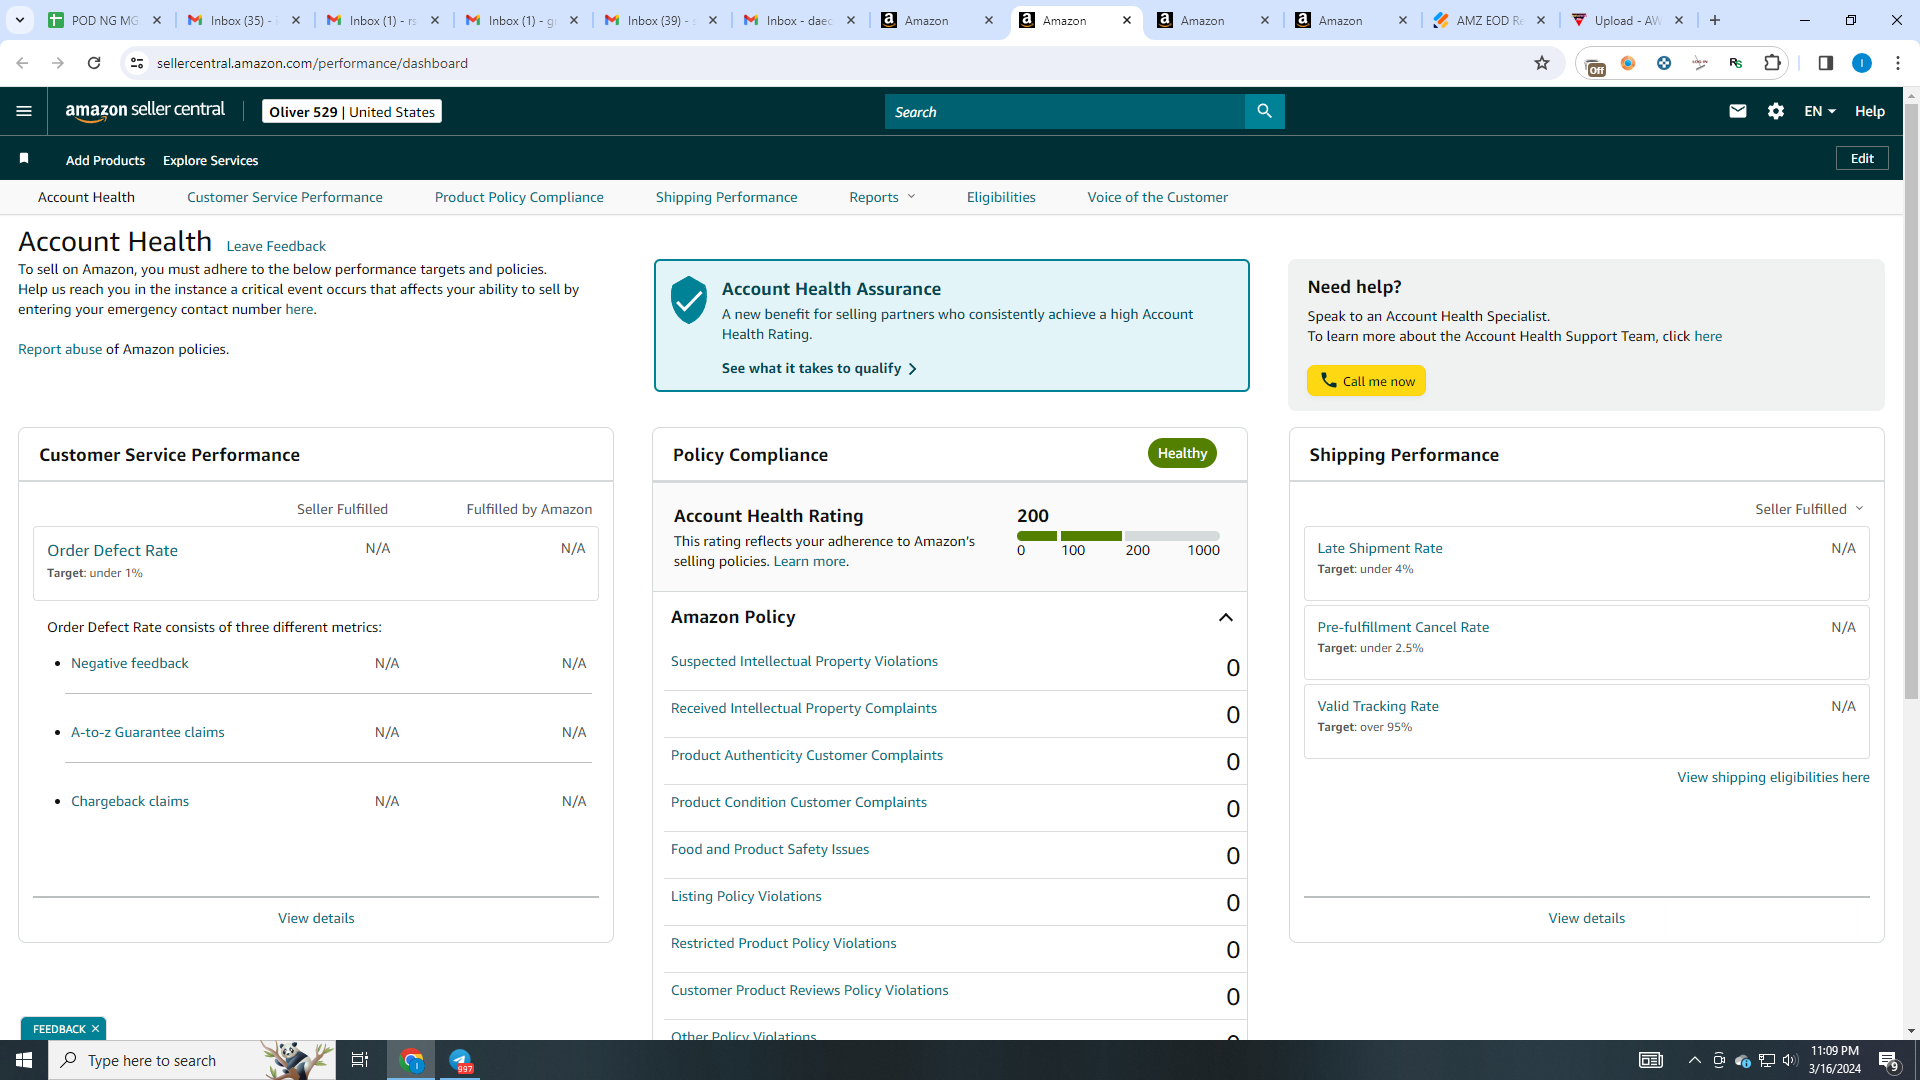1920x1080 pixels.
Task: Click the Leave Feedback link
Action: [276, 246]
